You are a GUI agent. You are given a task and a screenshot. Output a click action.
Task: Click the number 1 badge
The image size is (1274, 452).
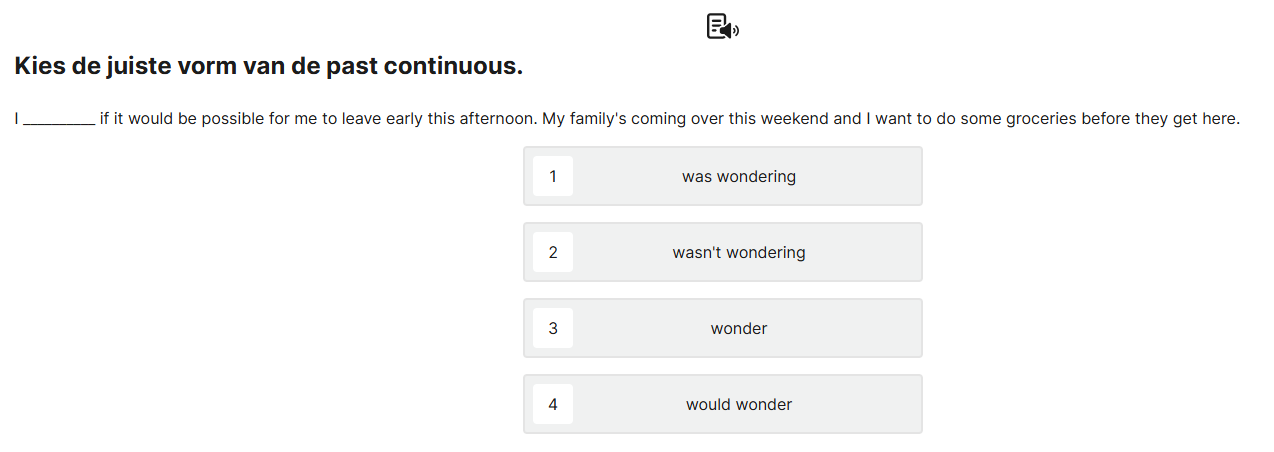(x=553, y=177)
